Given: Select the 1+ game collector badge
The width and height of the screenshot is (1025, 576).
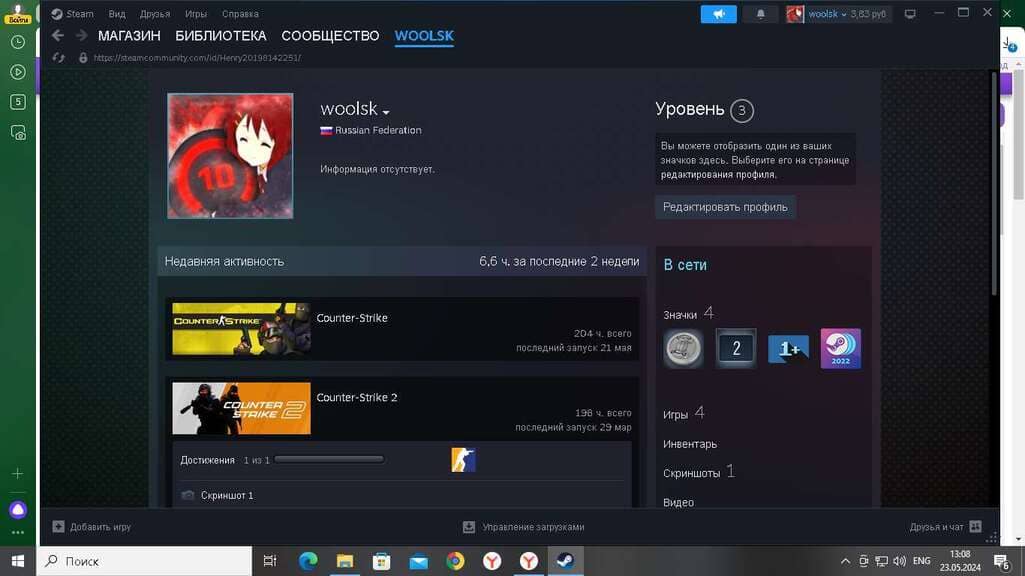Looking at the screenshot, I should [788, 349].
